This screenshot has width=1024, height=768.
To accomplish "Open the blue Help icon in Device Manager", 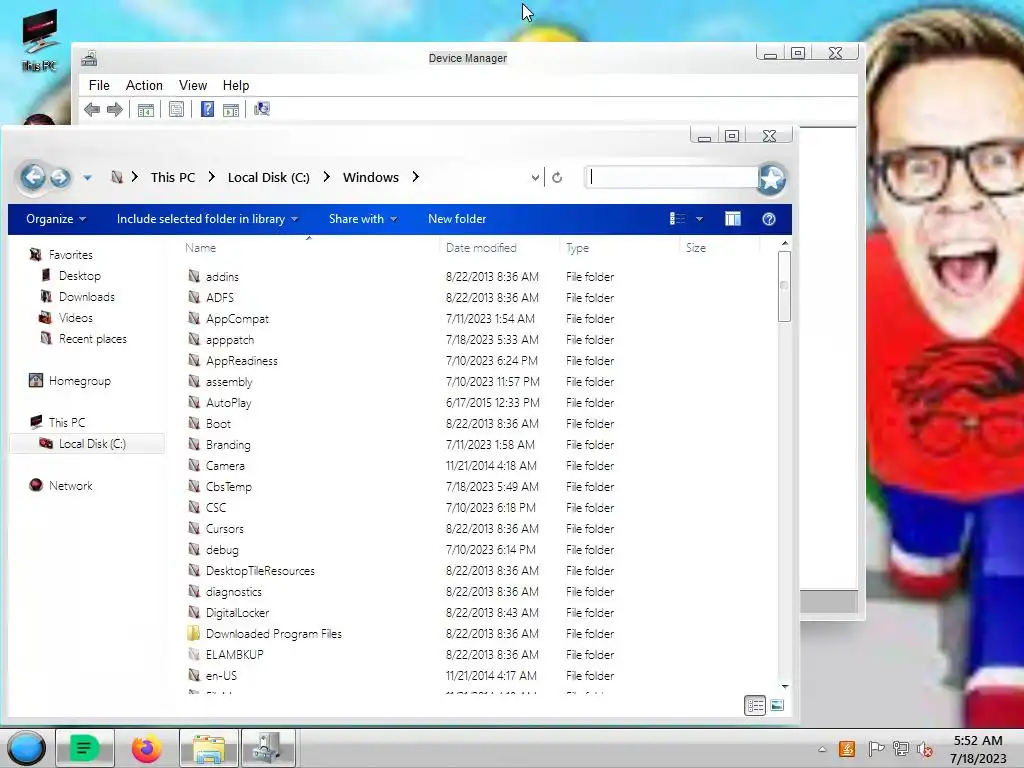I will coord(207,110).
